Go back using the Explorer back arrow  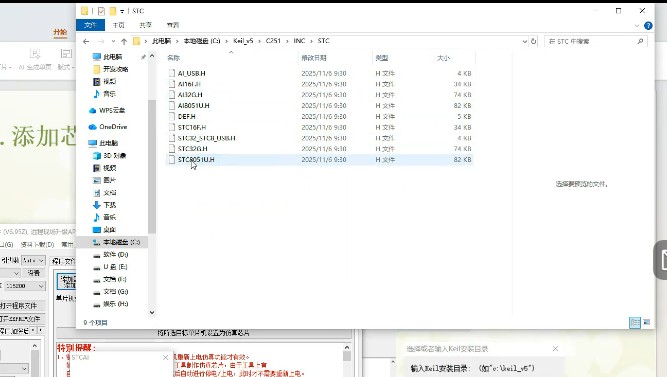click(86, 41)
